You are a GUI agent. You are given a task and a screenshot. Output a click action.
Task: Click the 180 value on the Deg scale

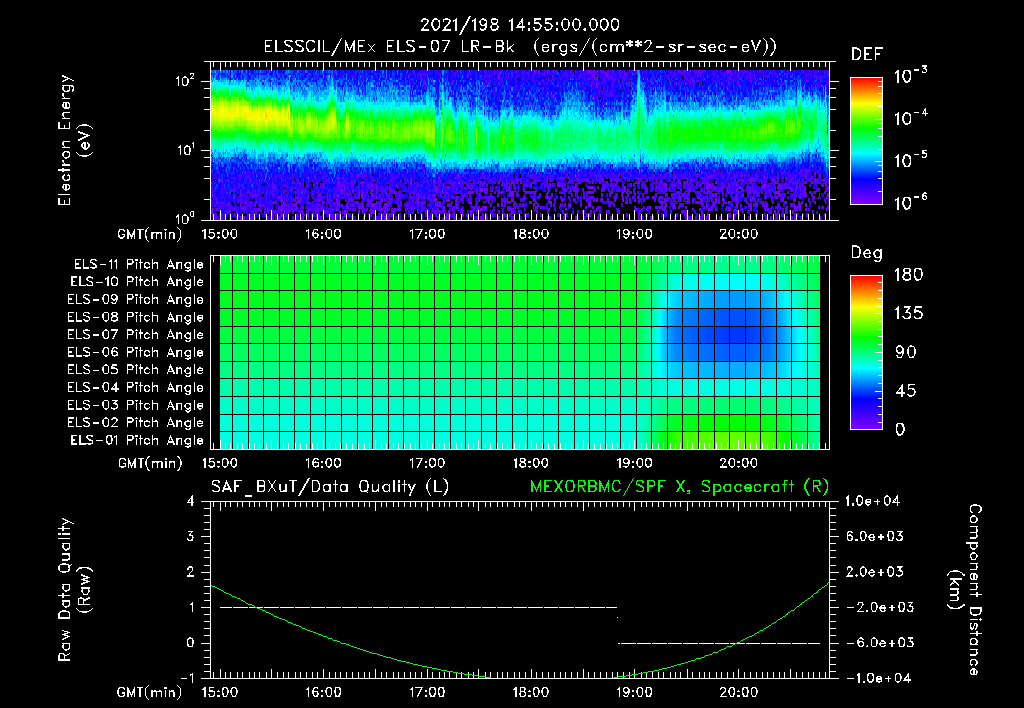(x=908, y=275)
